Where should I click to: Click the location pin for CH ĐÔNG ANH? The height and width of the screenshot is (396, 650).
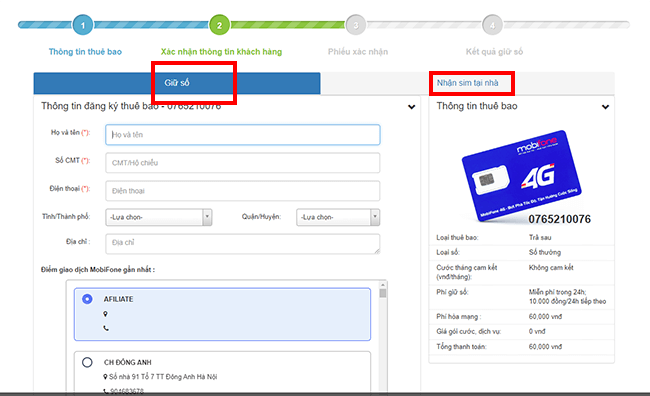[105, 377]
